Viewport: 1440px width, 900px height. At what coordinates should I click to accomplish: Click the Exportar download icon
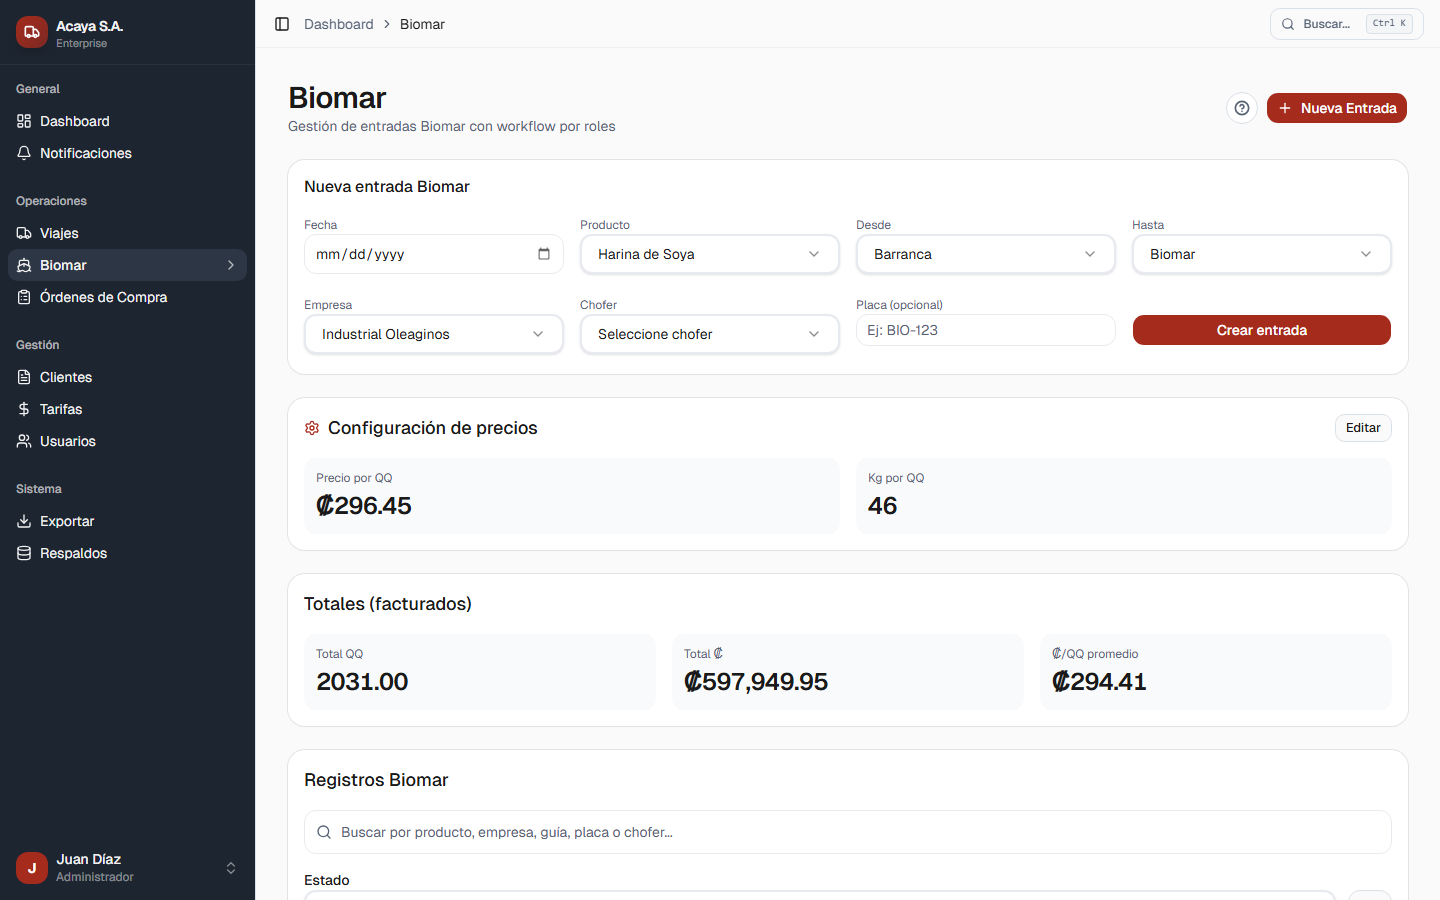coord(24,521)
